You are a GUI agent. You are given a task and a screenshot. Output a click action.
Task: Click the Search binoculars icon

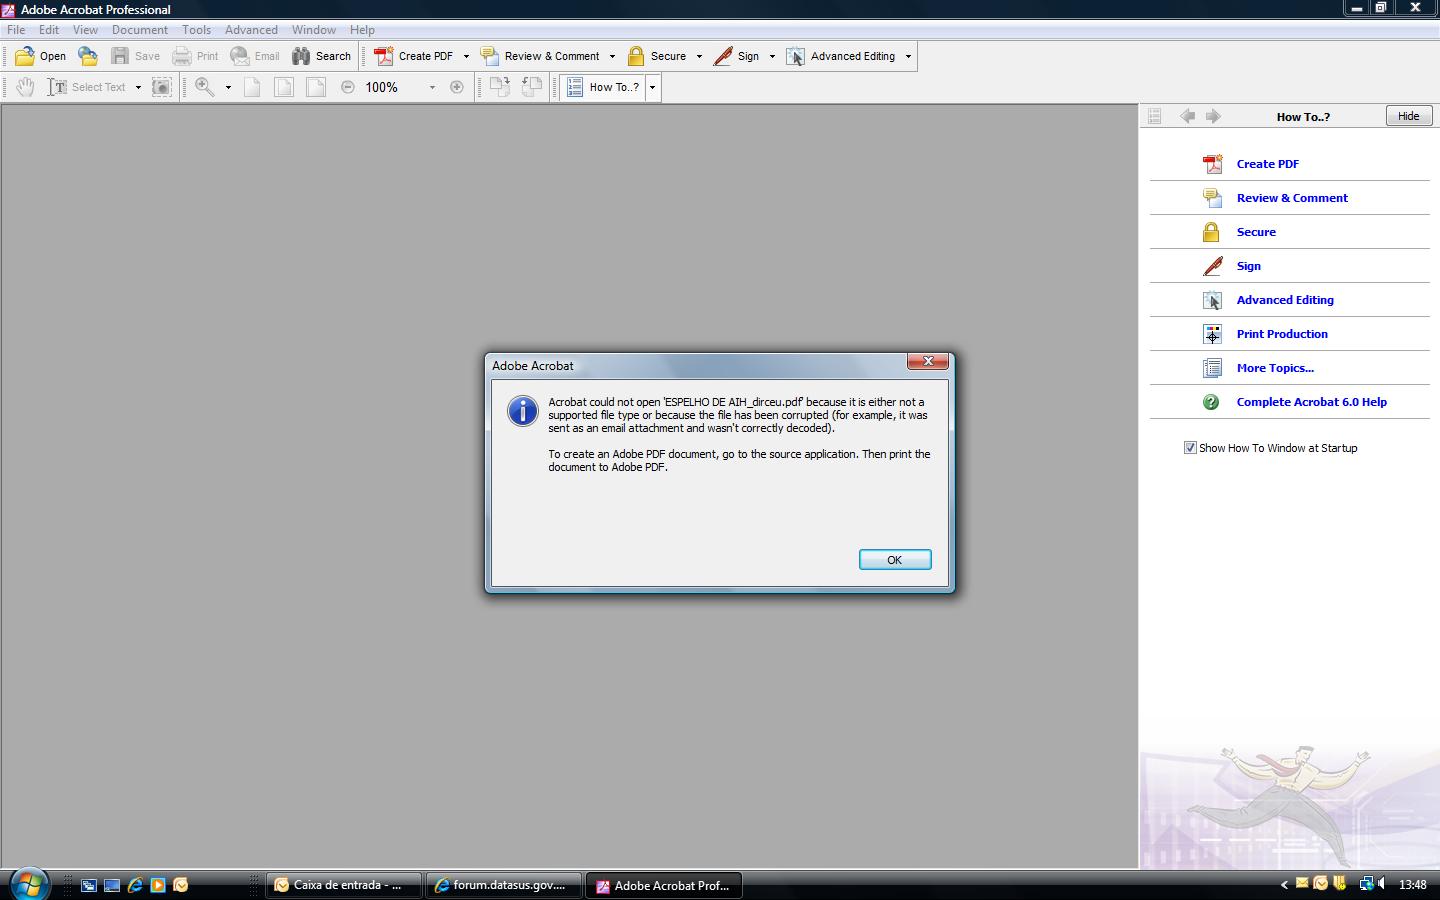(301, 56)
